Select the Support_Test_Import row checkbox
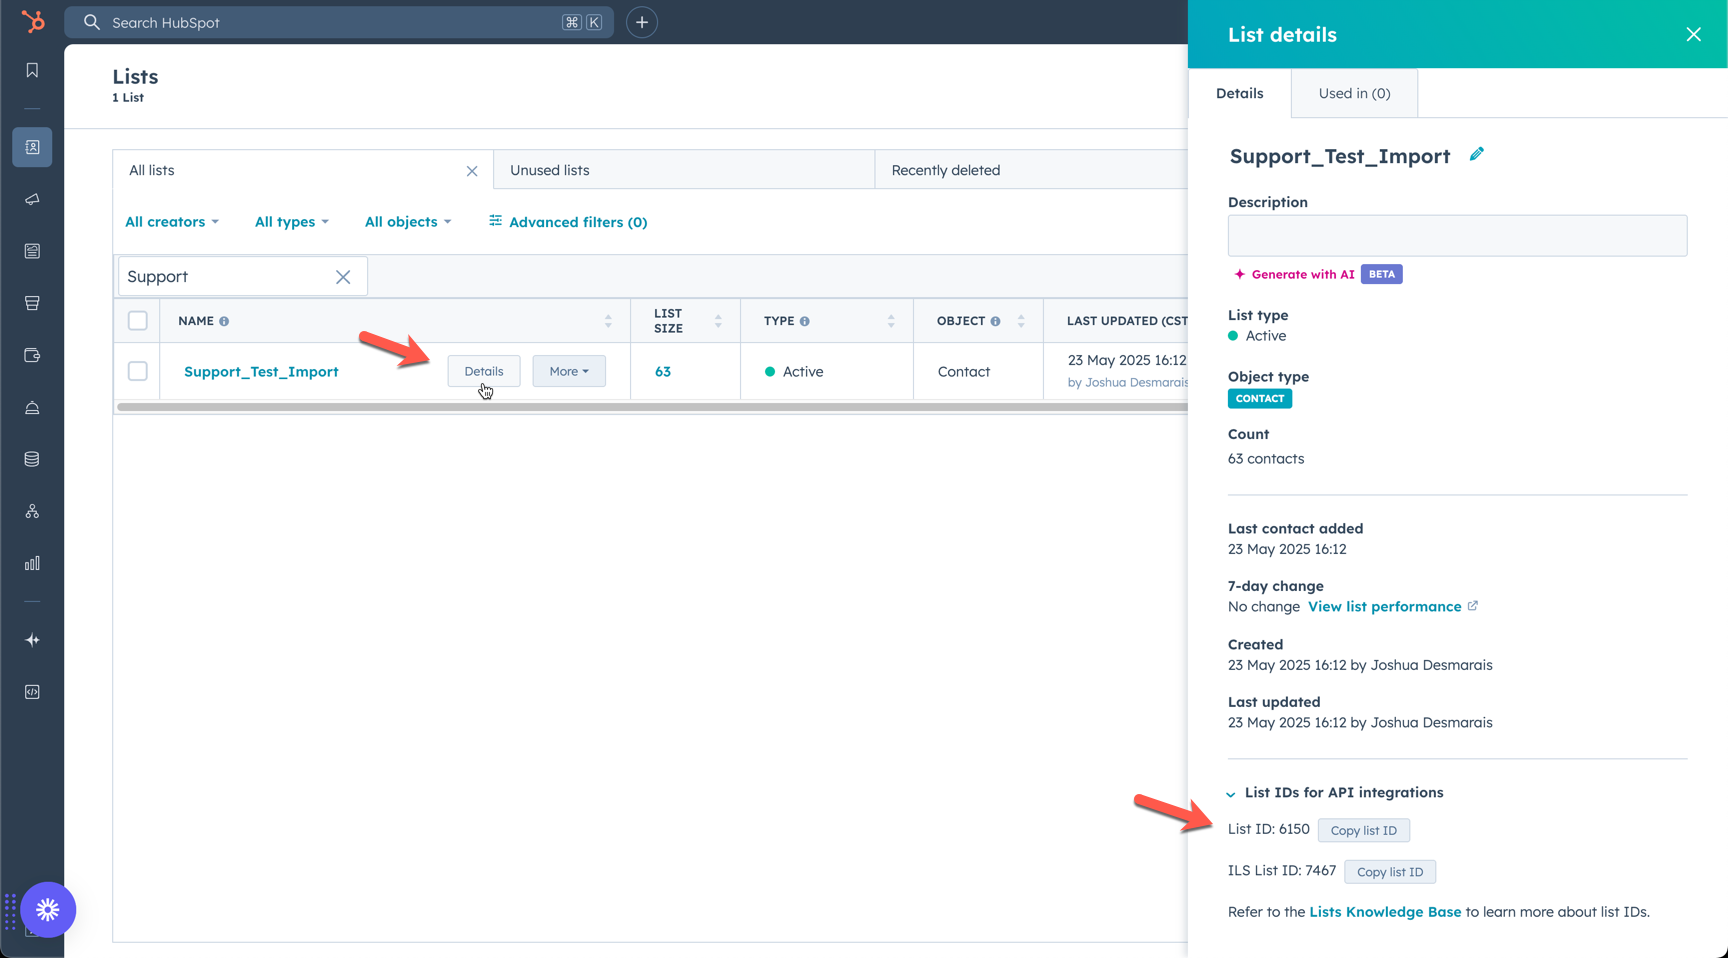This screenshot has width=1728, height=958. point(138,371)
